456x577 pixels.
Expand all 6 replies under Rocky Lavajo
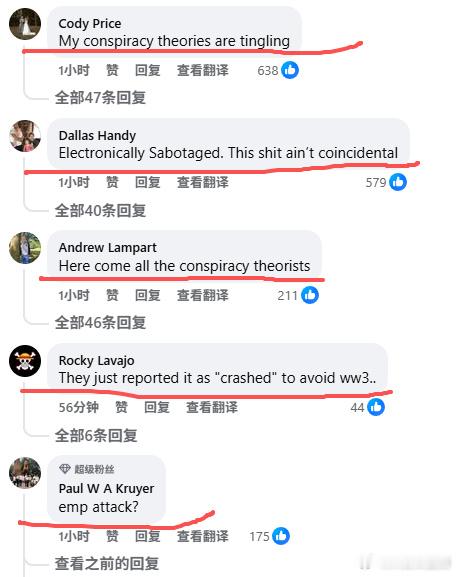pyautogui.click(x=96, y=435)
